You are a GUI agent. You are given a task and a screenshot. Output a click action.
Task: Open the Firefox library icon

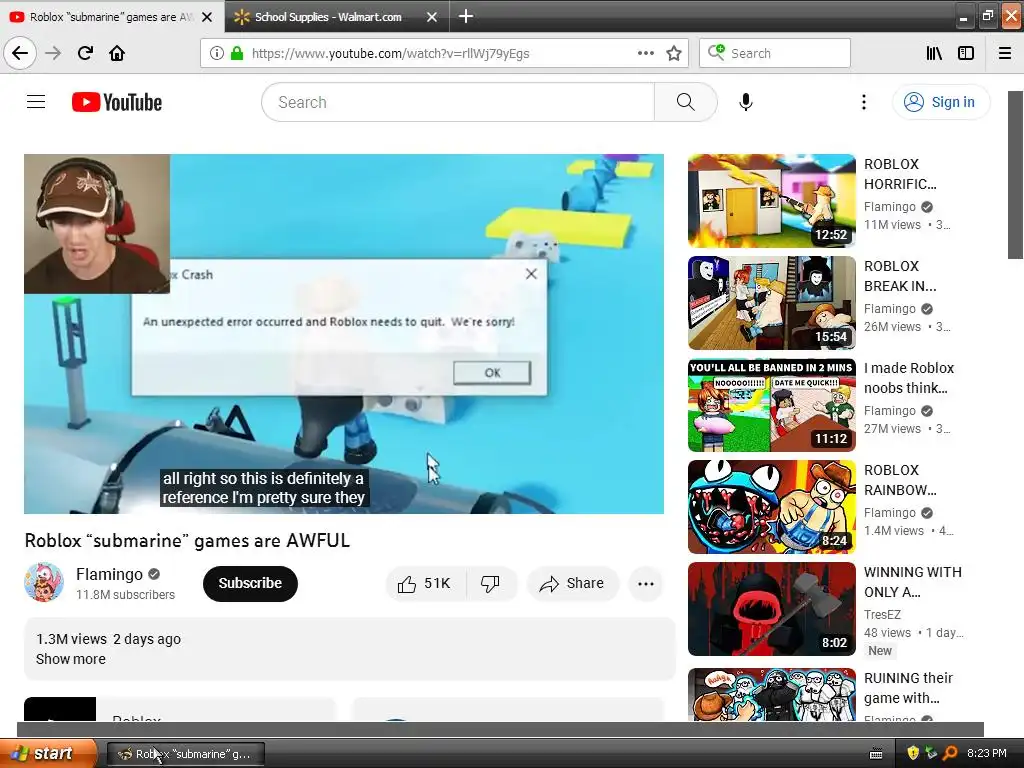click(934, 53)
